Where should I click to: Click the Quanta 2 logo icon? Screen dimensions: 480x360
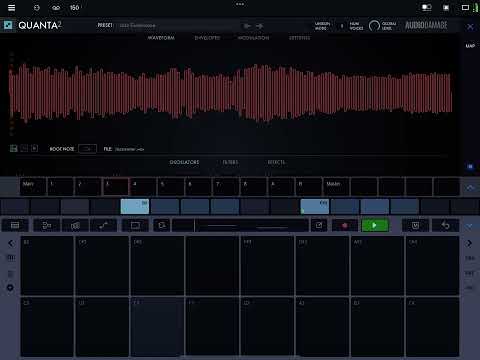pos(8,25)
